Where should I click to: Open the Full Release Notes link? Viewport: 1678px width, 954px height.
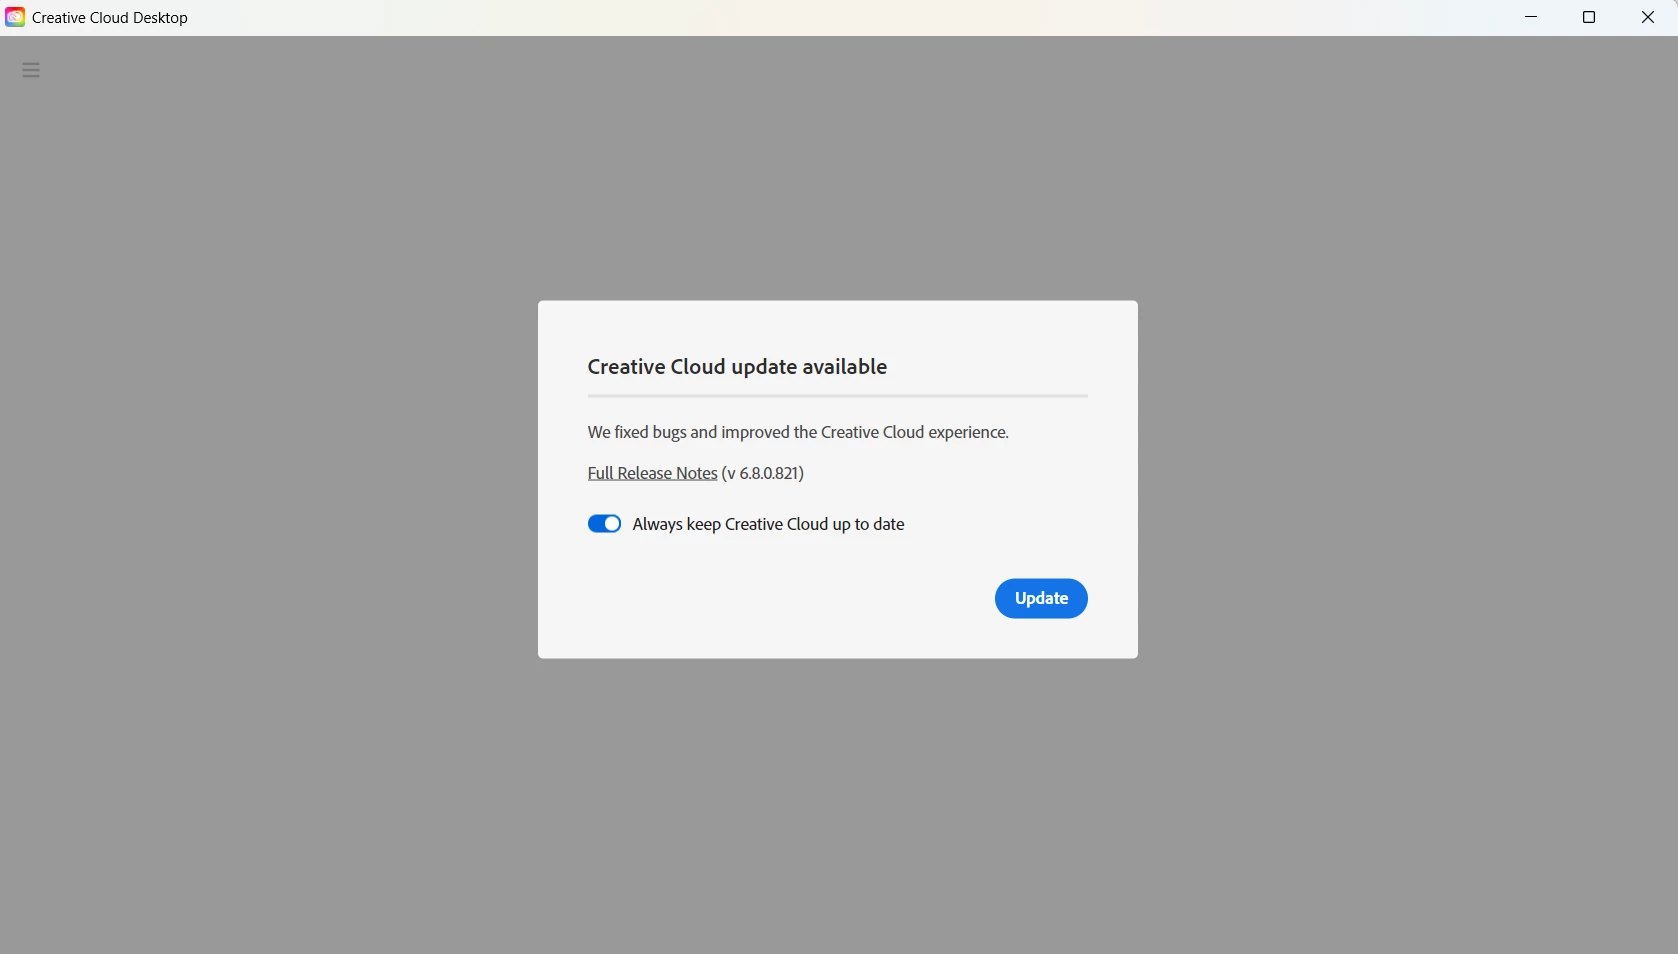click(x=652, y=473)
